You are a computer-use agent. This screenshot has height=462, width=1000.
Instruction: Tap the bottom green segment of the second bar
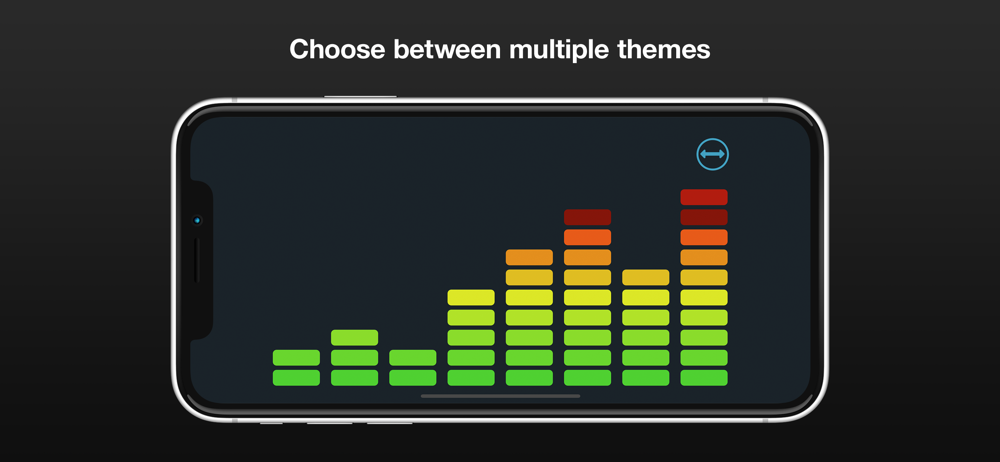[x=354, y=377]
